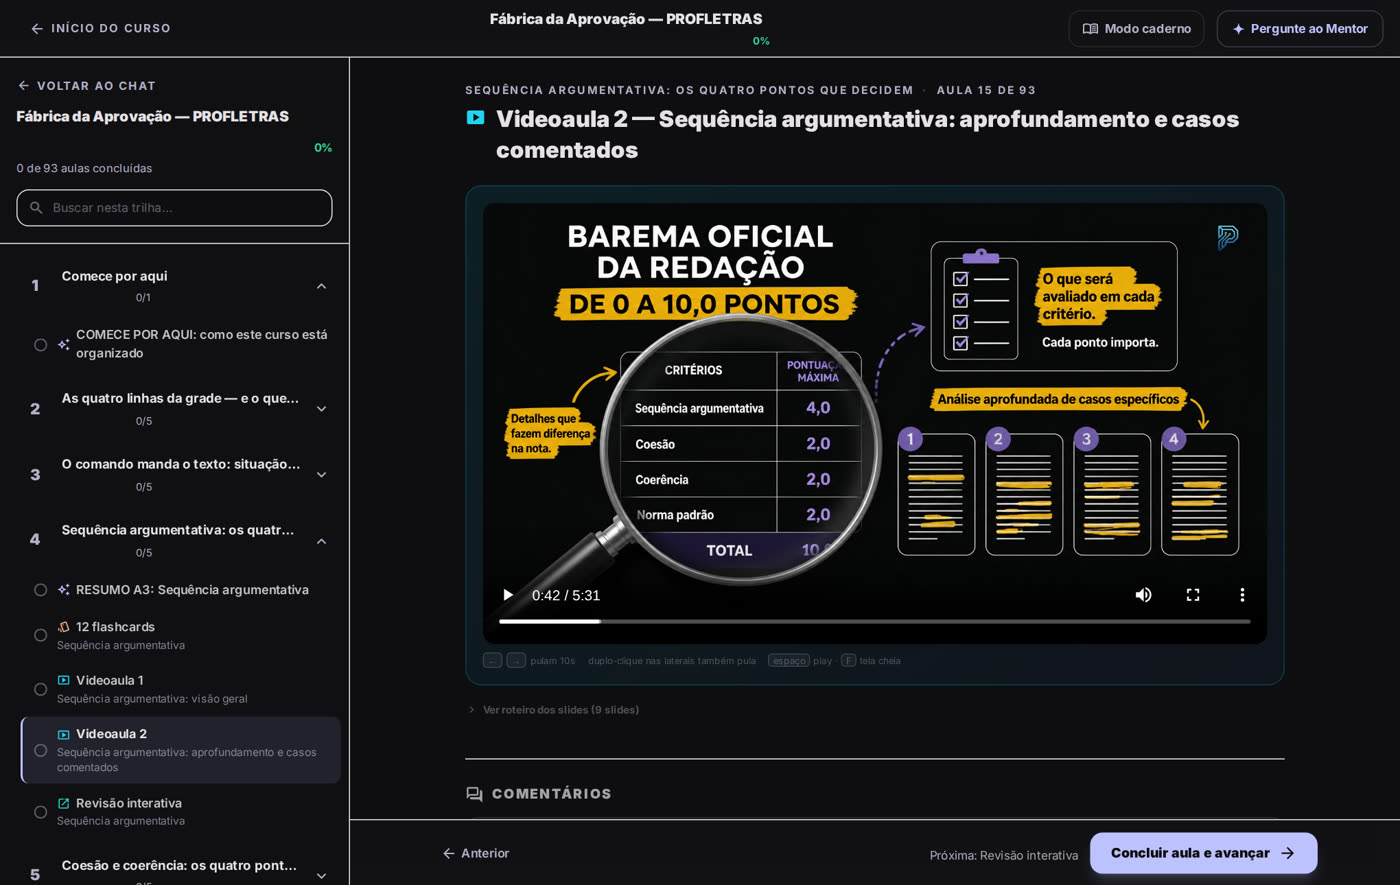The image size is (1400, 885).
Task: Click the '0 de 93 aulas concluídas' text
Action: point(84,168)
